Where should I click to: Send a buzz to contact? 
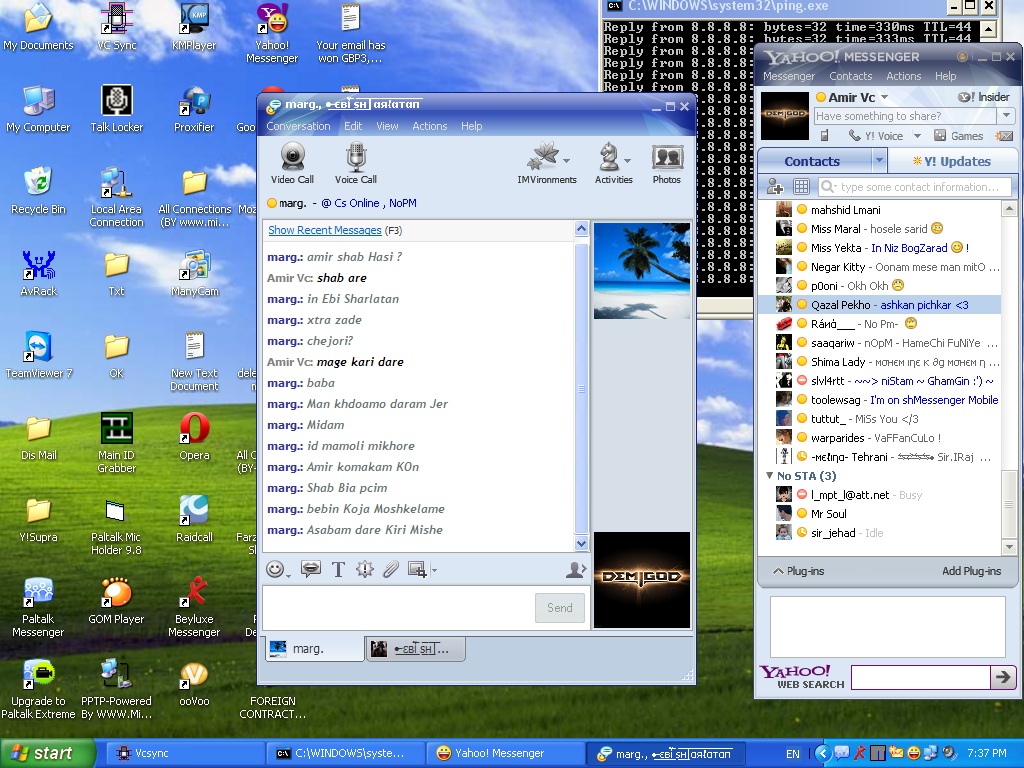click(364, 569)
